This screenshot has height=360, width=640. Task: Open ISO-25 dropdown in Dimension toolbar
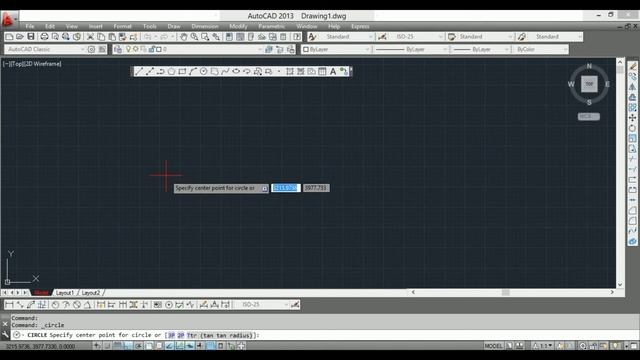point(262,304)
